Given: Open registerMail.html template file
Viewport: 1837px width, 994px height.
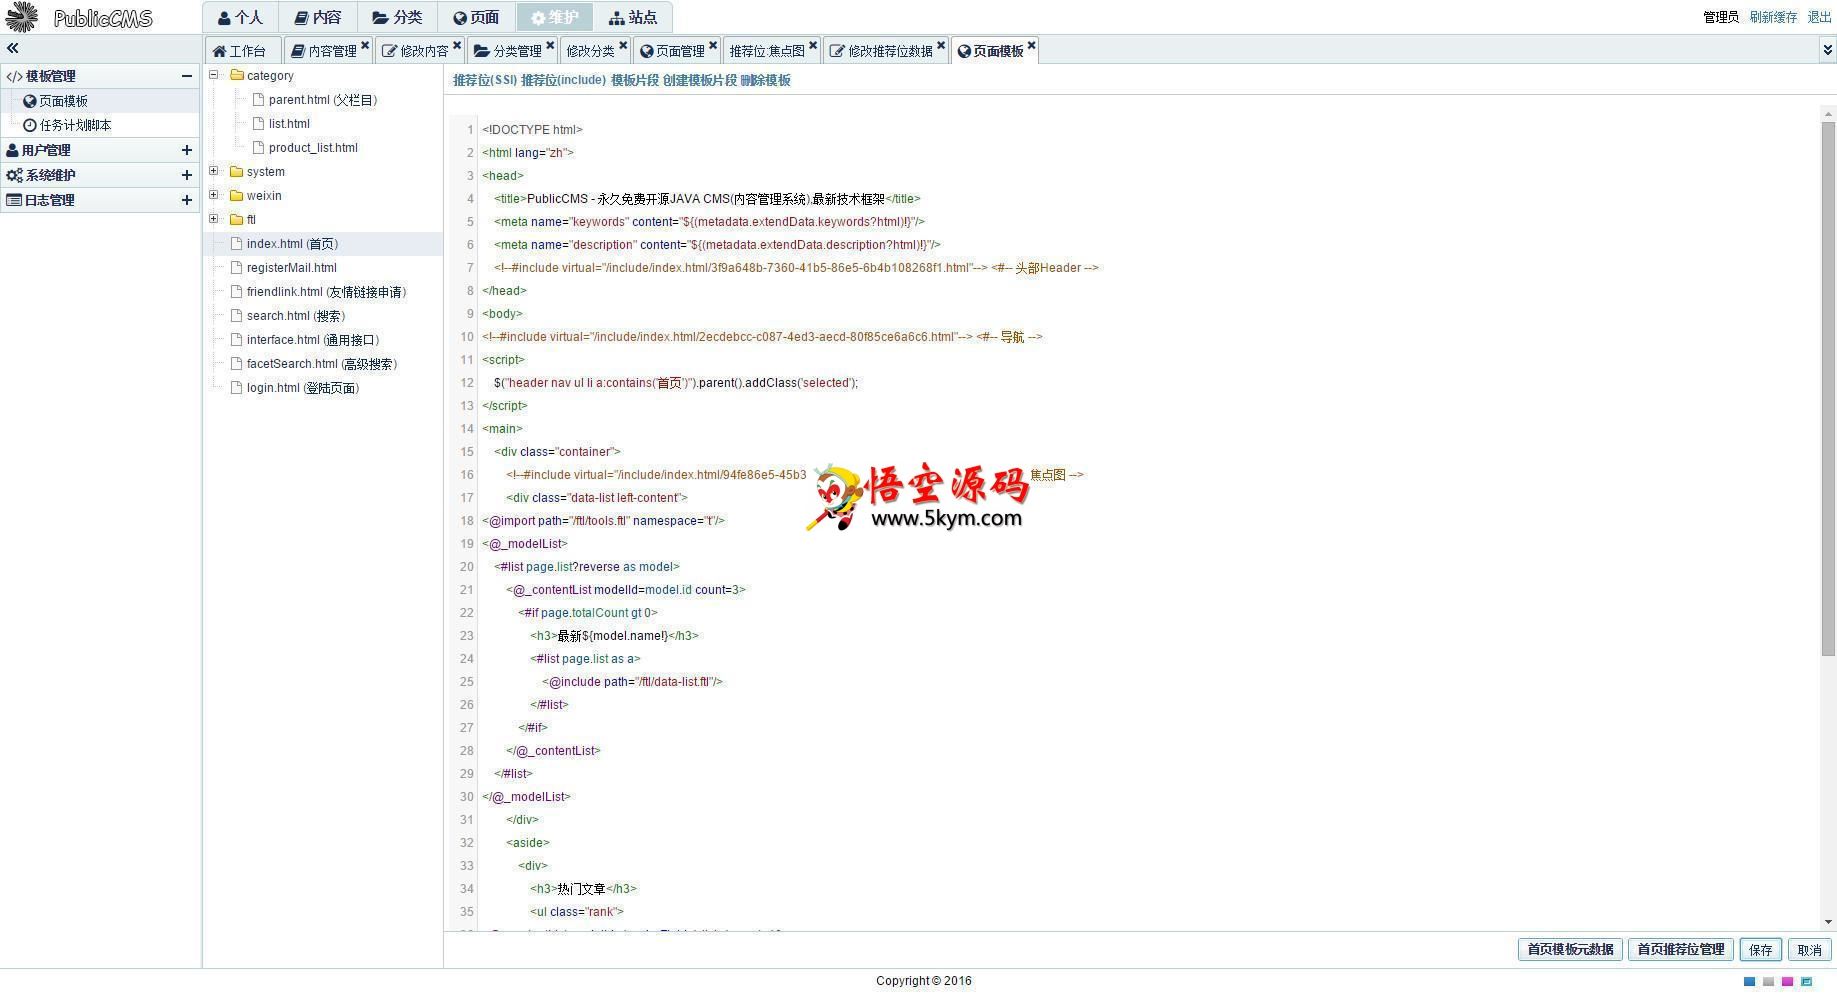Looking at the screenshot, I should click(291, 268).
